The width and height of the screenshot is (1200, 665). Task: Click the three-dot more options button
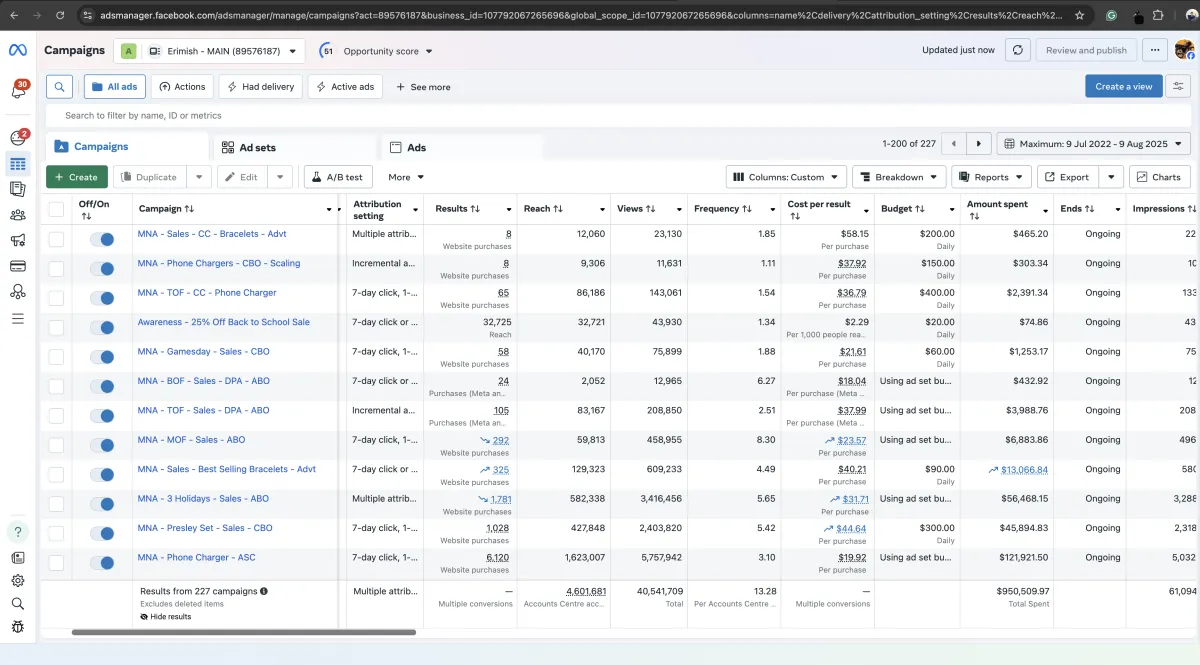tap(1155, 50)
